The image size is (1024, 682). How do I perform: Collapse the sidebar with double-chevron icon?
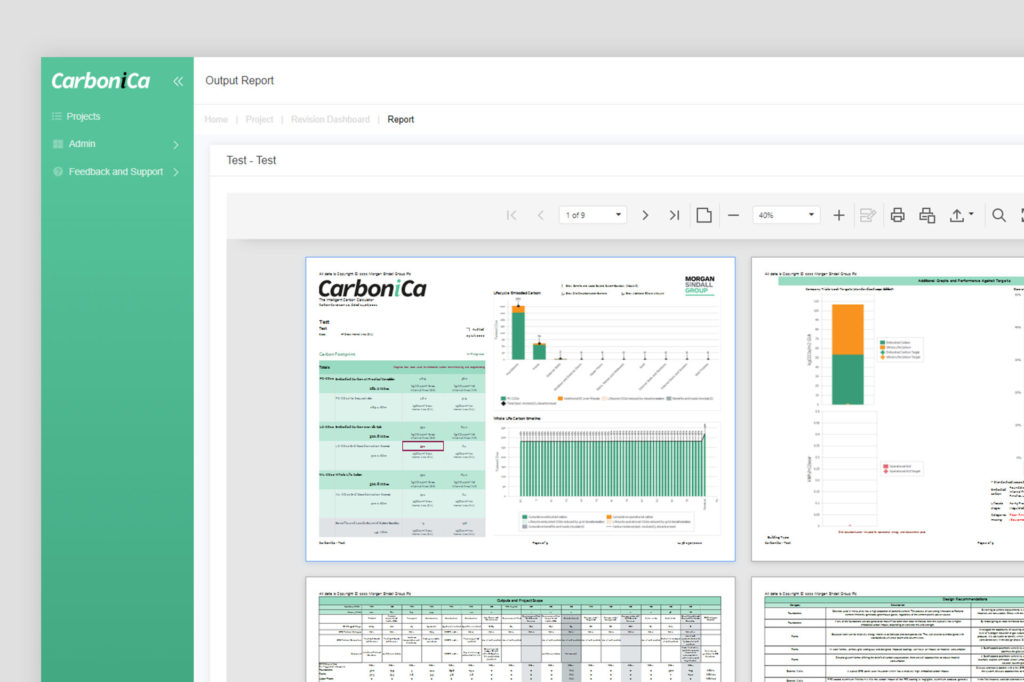pos(178,81)
